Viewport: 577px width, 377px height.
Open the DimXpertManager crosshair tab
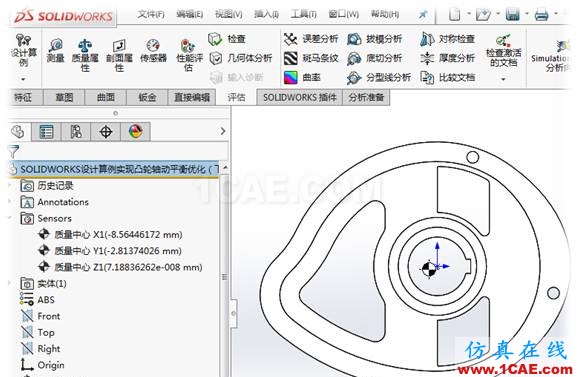pyautogui.click(x=106, y=131)
